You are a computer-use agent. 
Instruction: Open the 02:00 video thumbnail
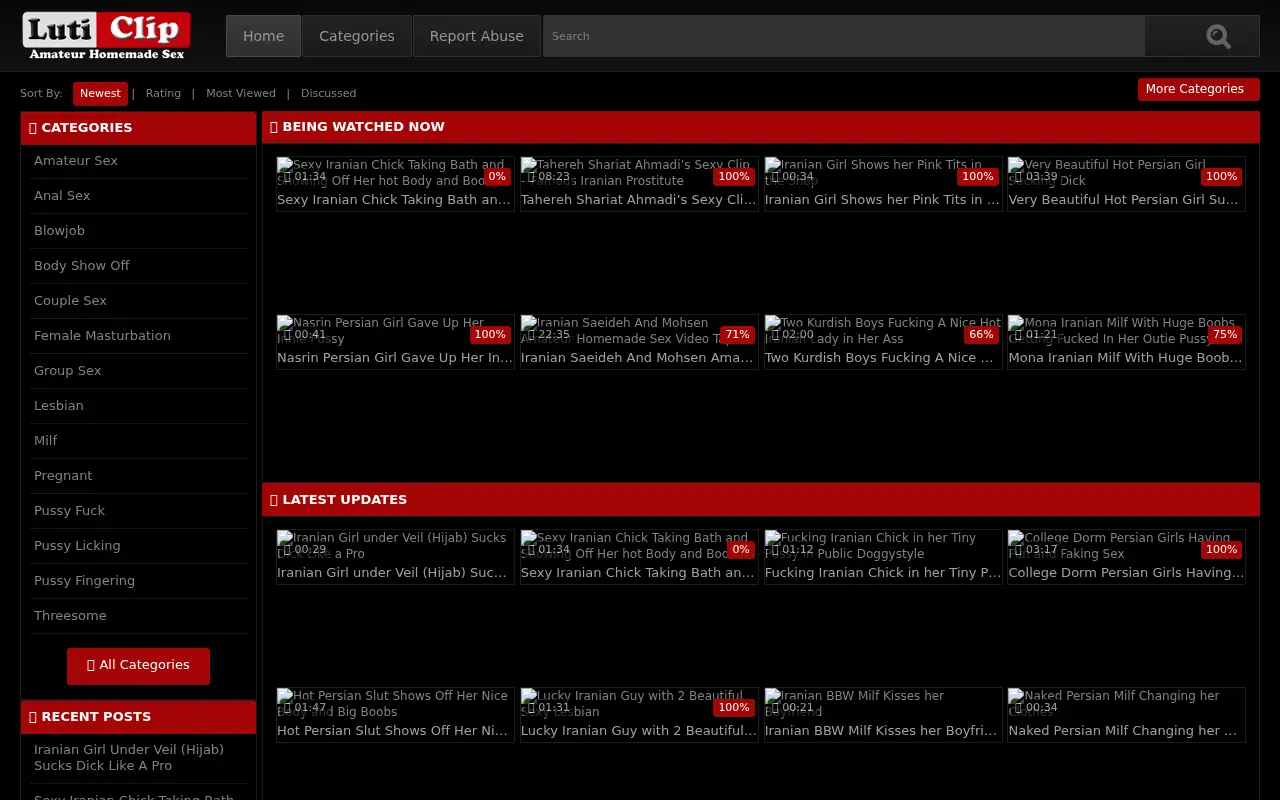click(x=883, y=342)
